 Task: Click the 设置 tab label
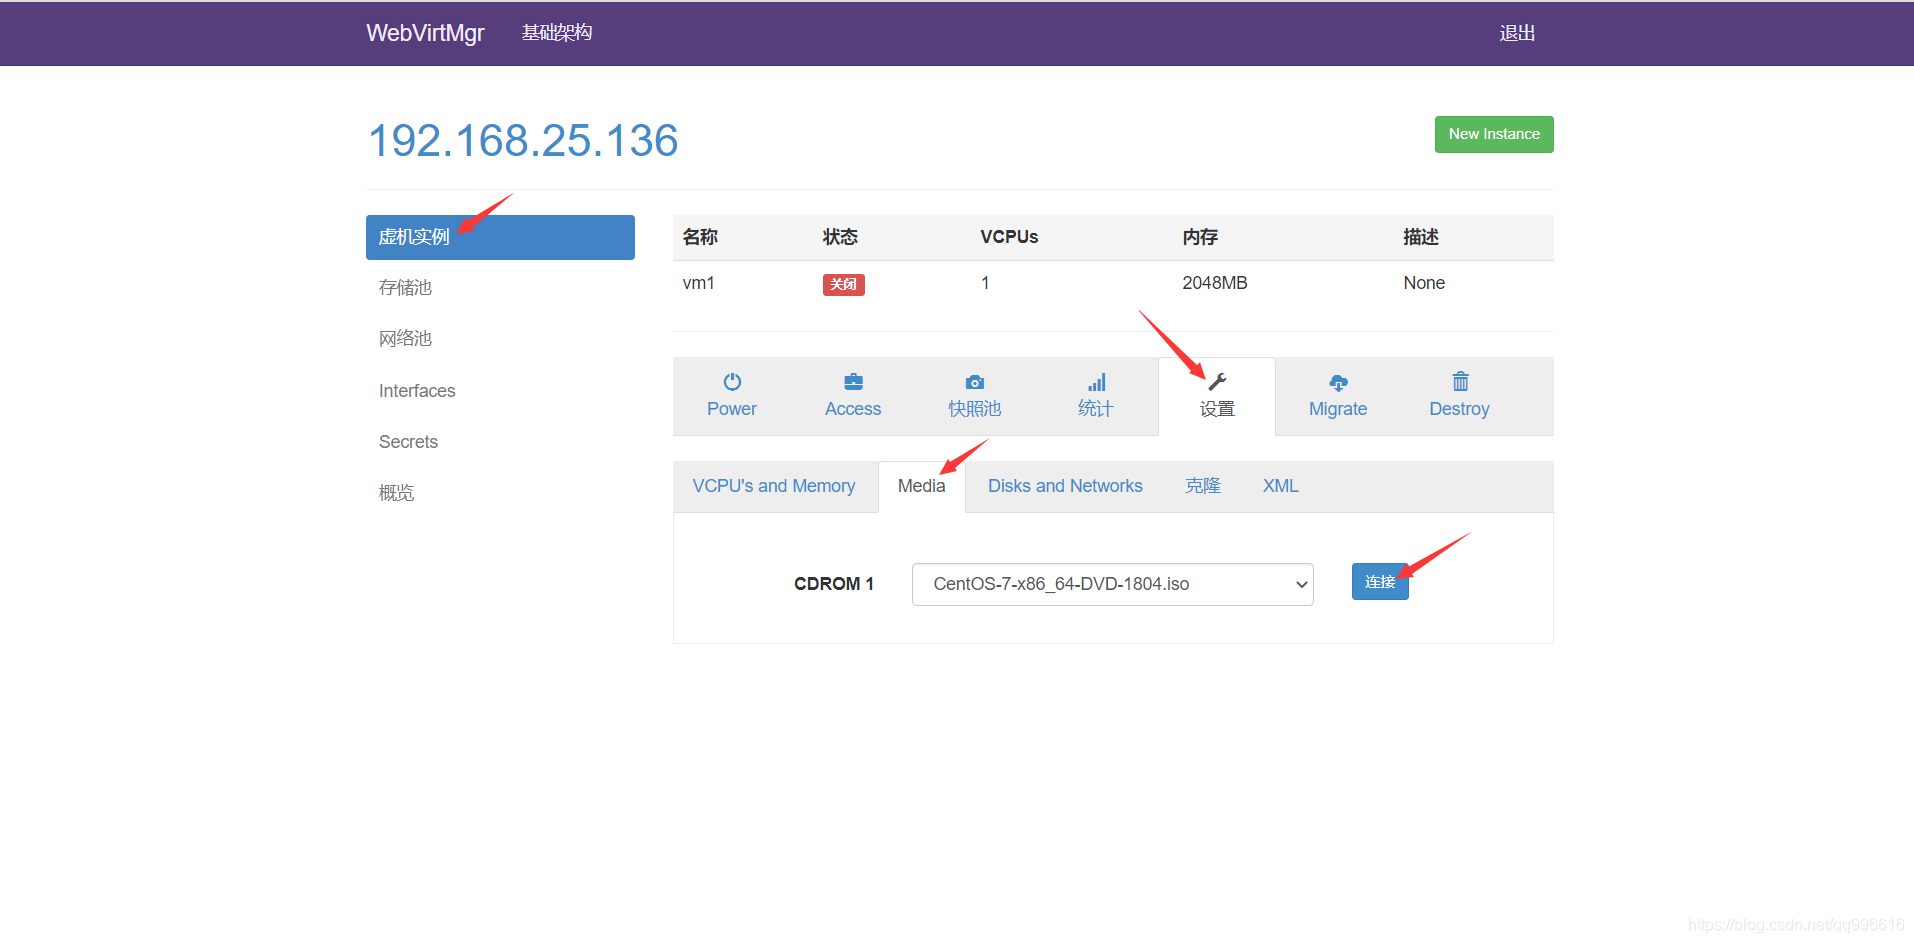1217,409
